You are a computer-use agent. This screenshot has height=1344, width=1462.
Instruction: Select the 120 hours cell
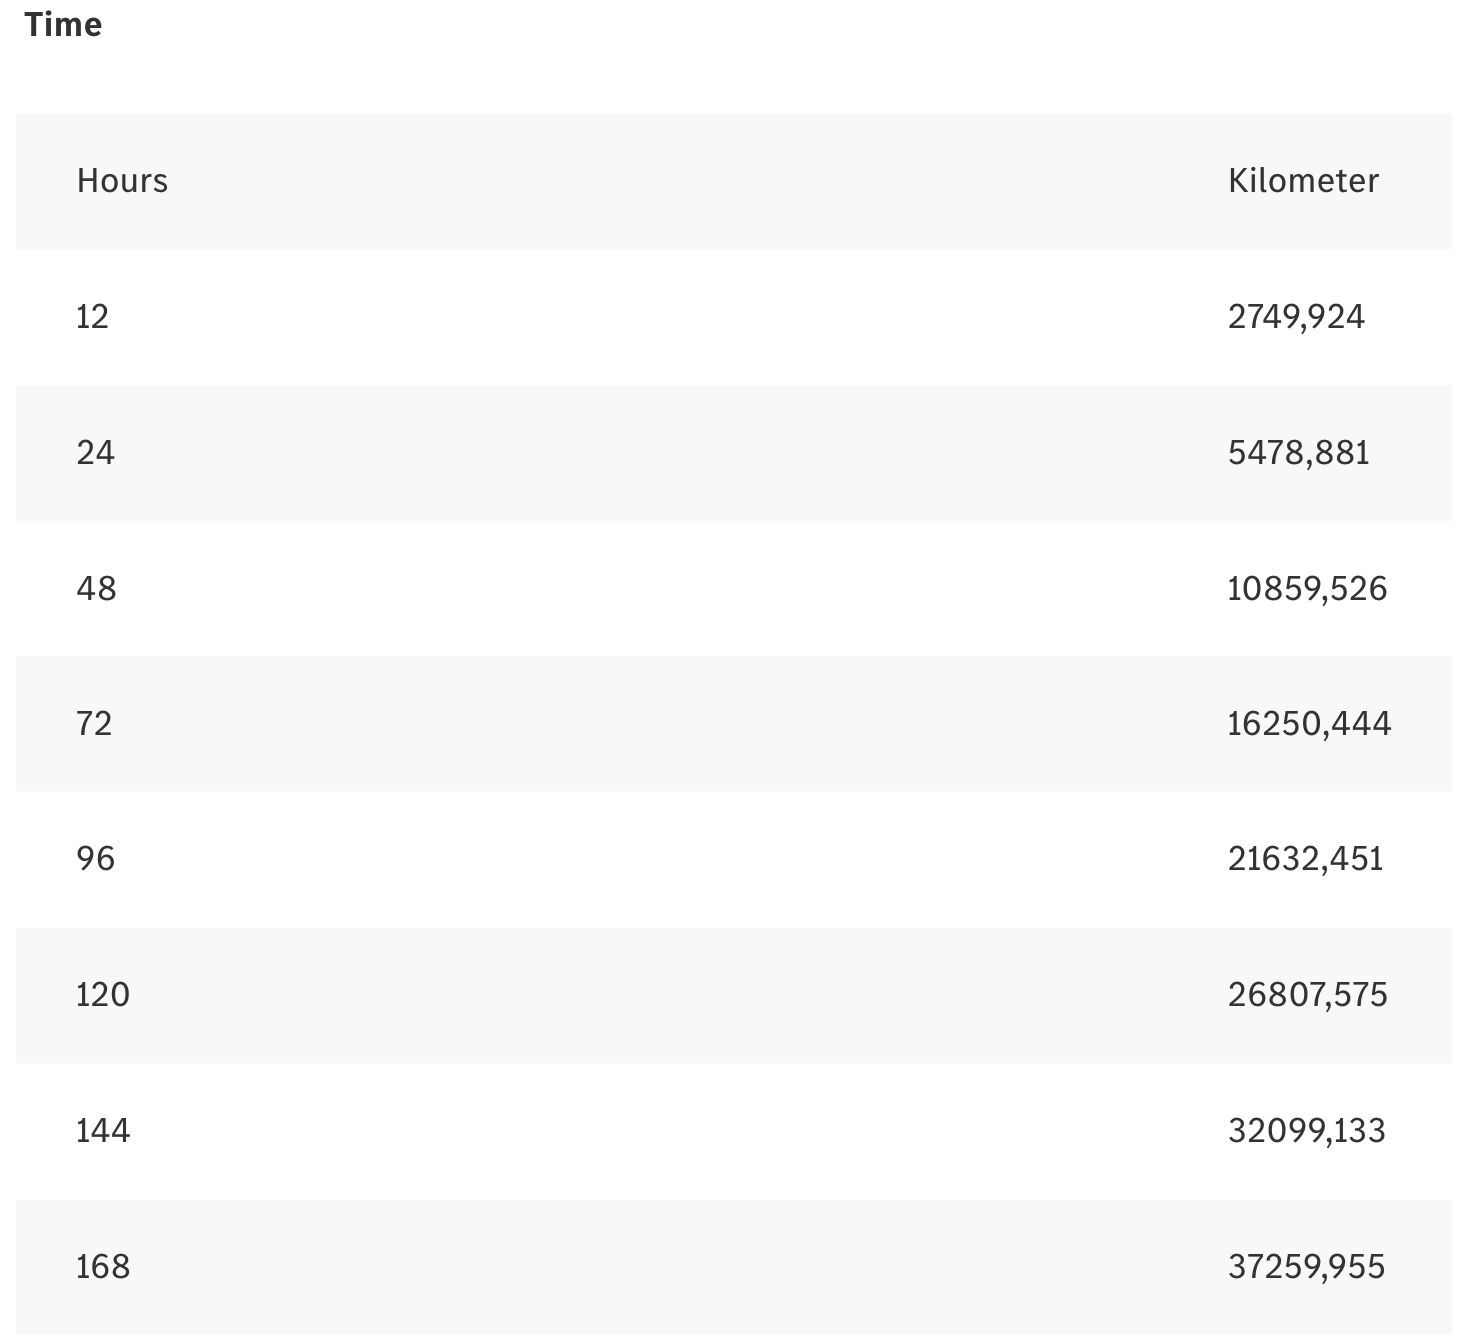103,995
